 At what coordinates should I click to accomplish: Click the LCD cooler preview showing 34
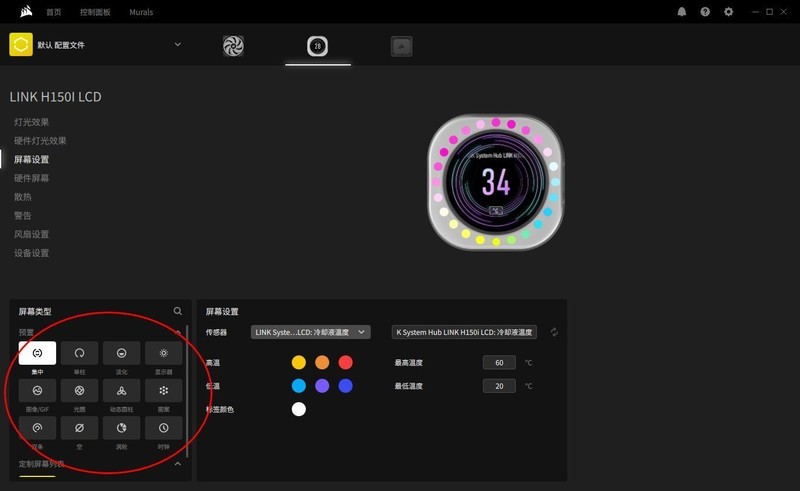(x=495, y=182)
